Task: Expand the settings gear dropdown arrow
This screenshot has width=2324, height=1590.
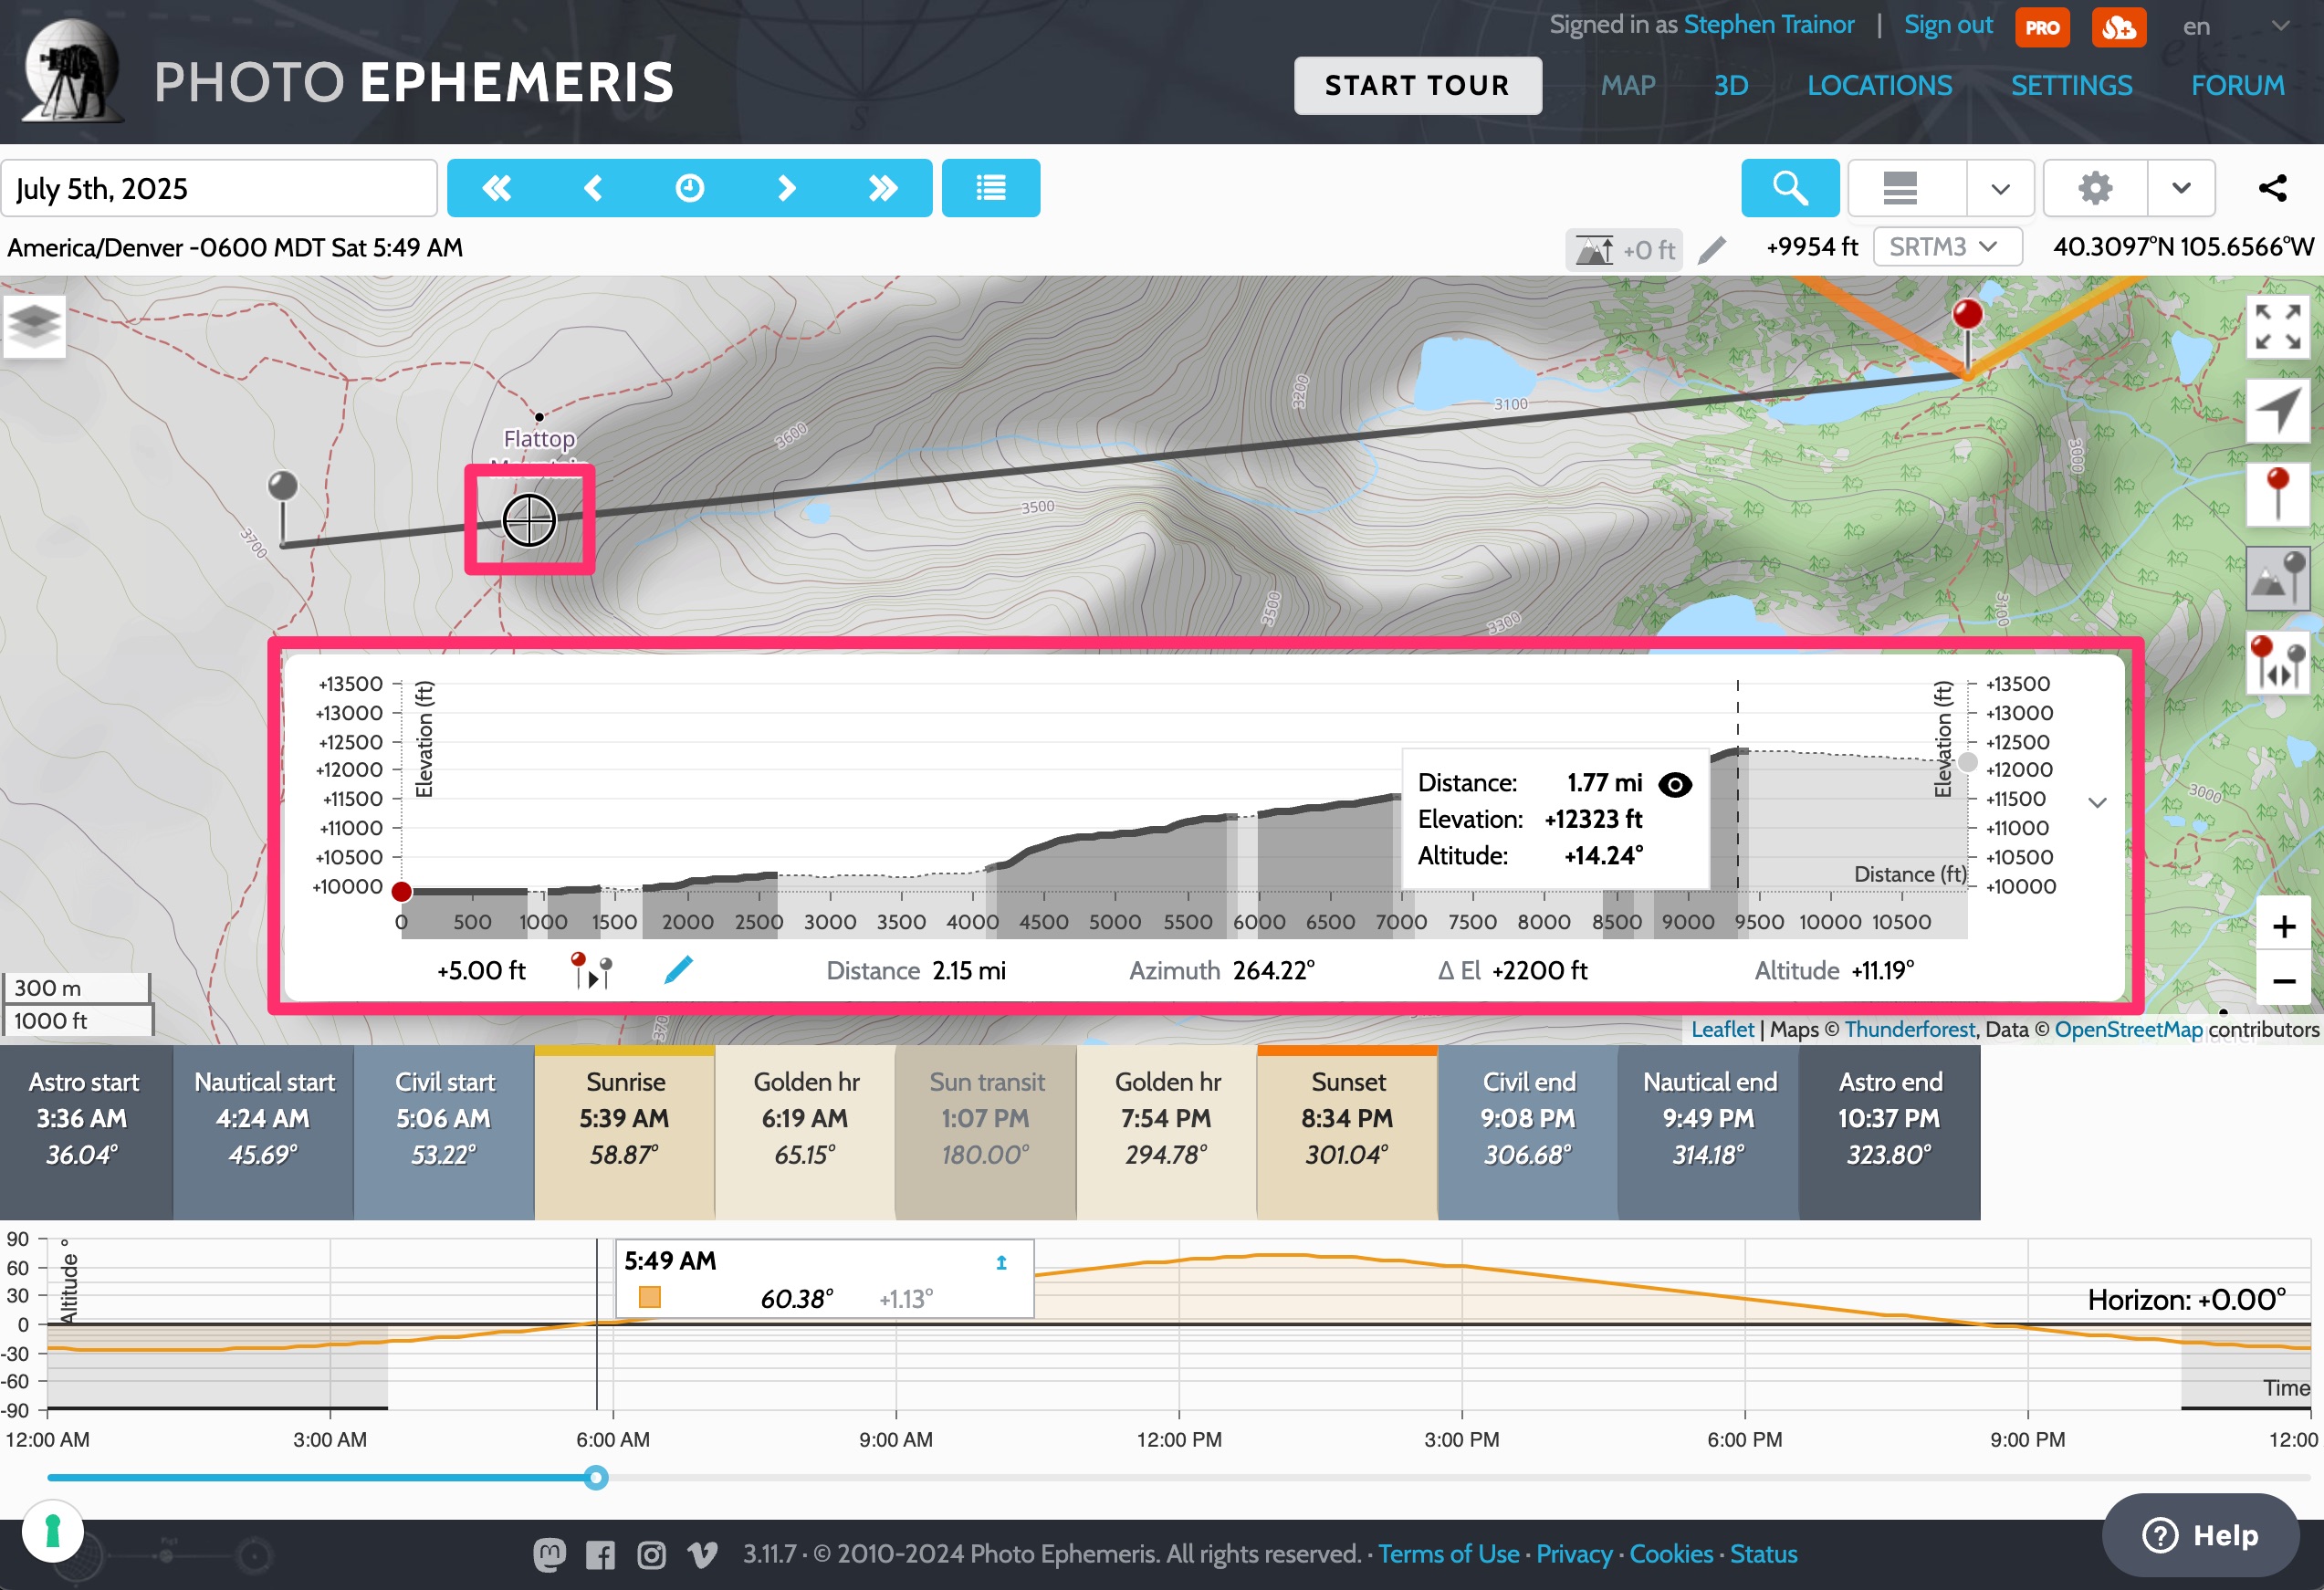Action: 2181,188
